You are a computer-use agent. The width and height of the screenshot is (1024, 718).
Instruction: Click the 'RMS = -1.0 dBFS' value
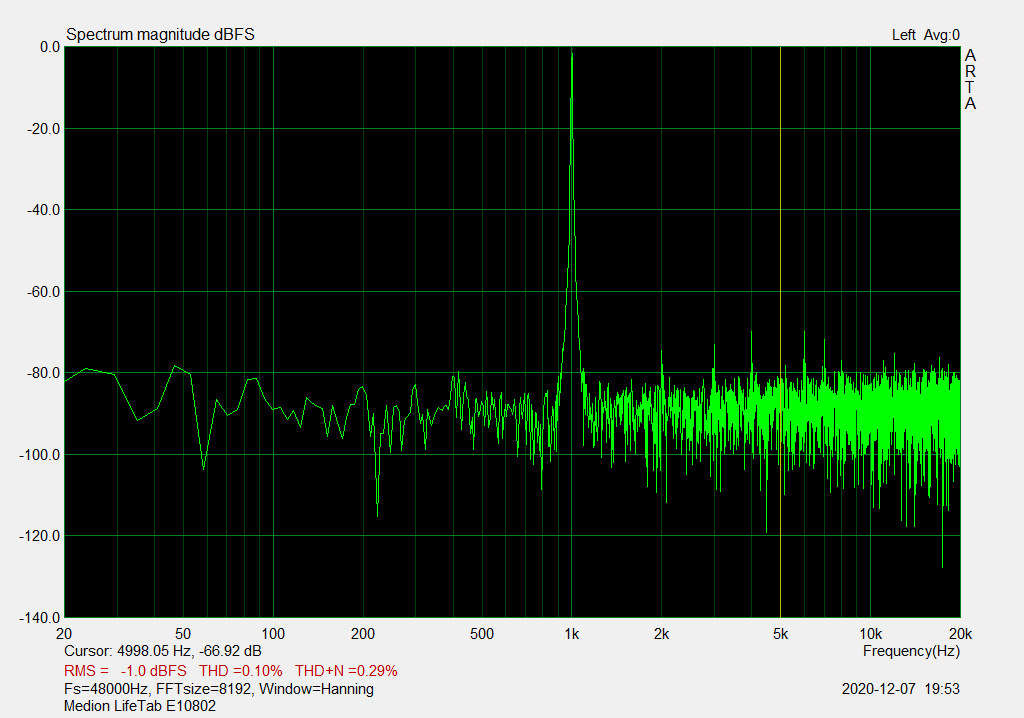(x=125, y=671)
